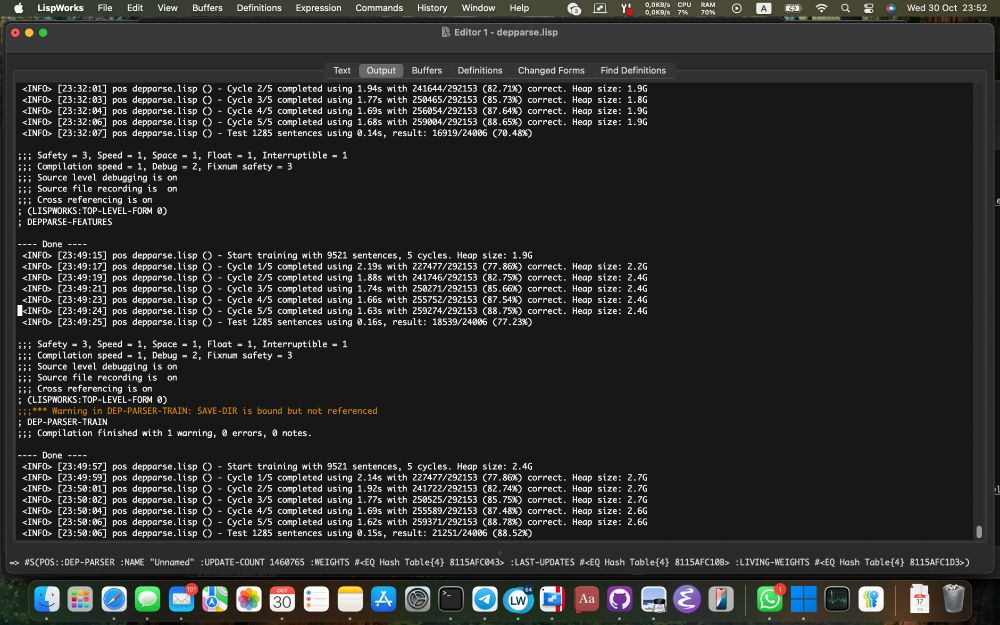Click the input source A icon

[763, 8]
